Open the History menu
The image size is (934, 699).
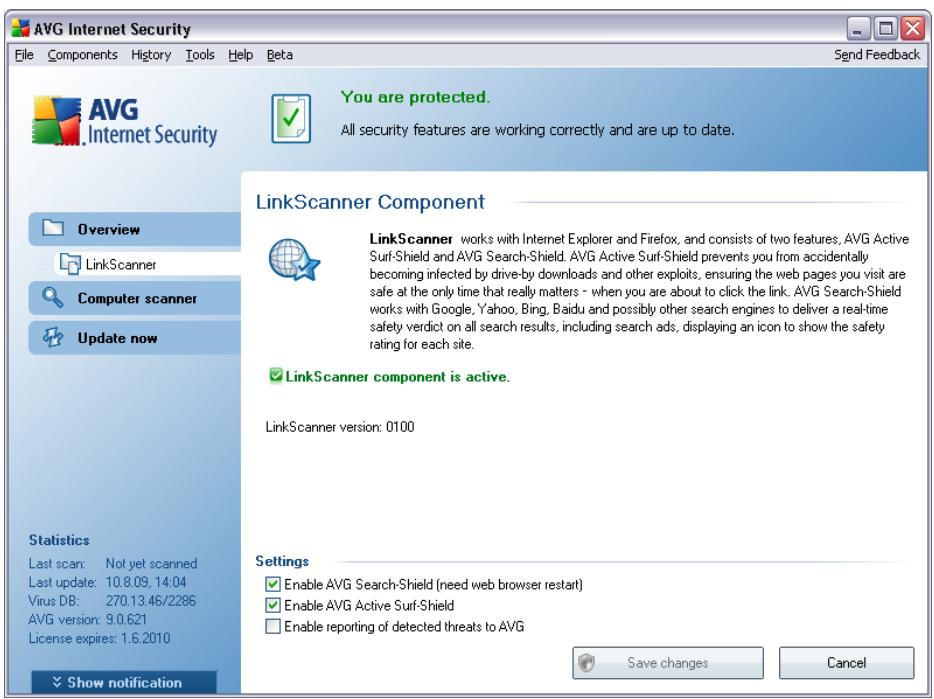(x=151, y=55)
